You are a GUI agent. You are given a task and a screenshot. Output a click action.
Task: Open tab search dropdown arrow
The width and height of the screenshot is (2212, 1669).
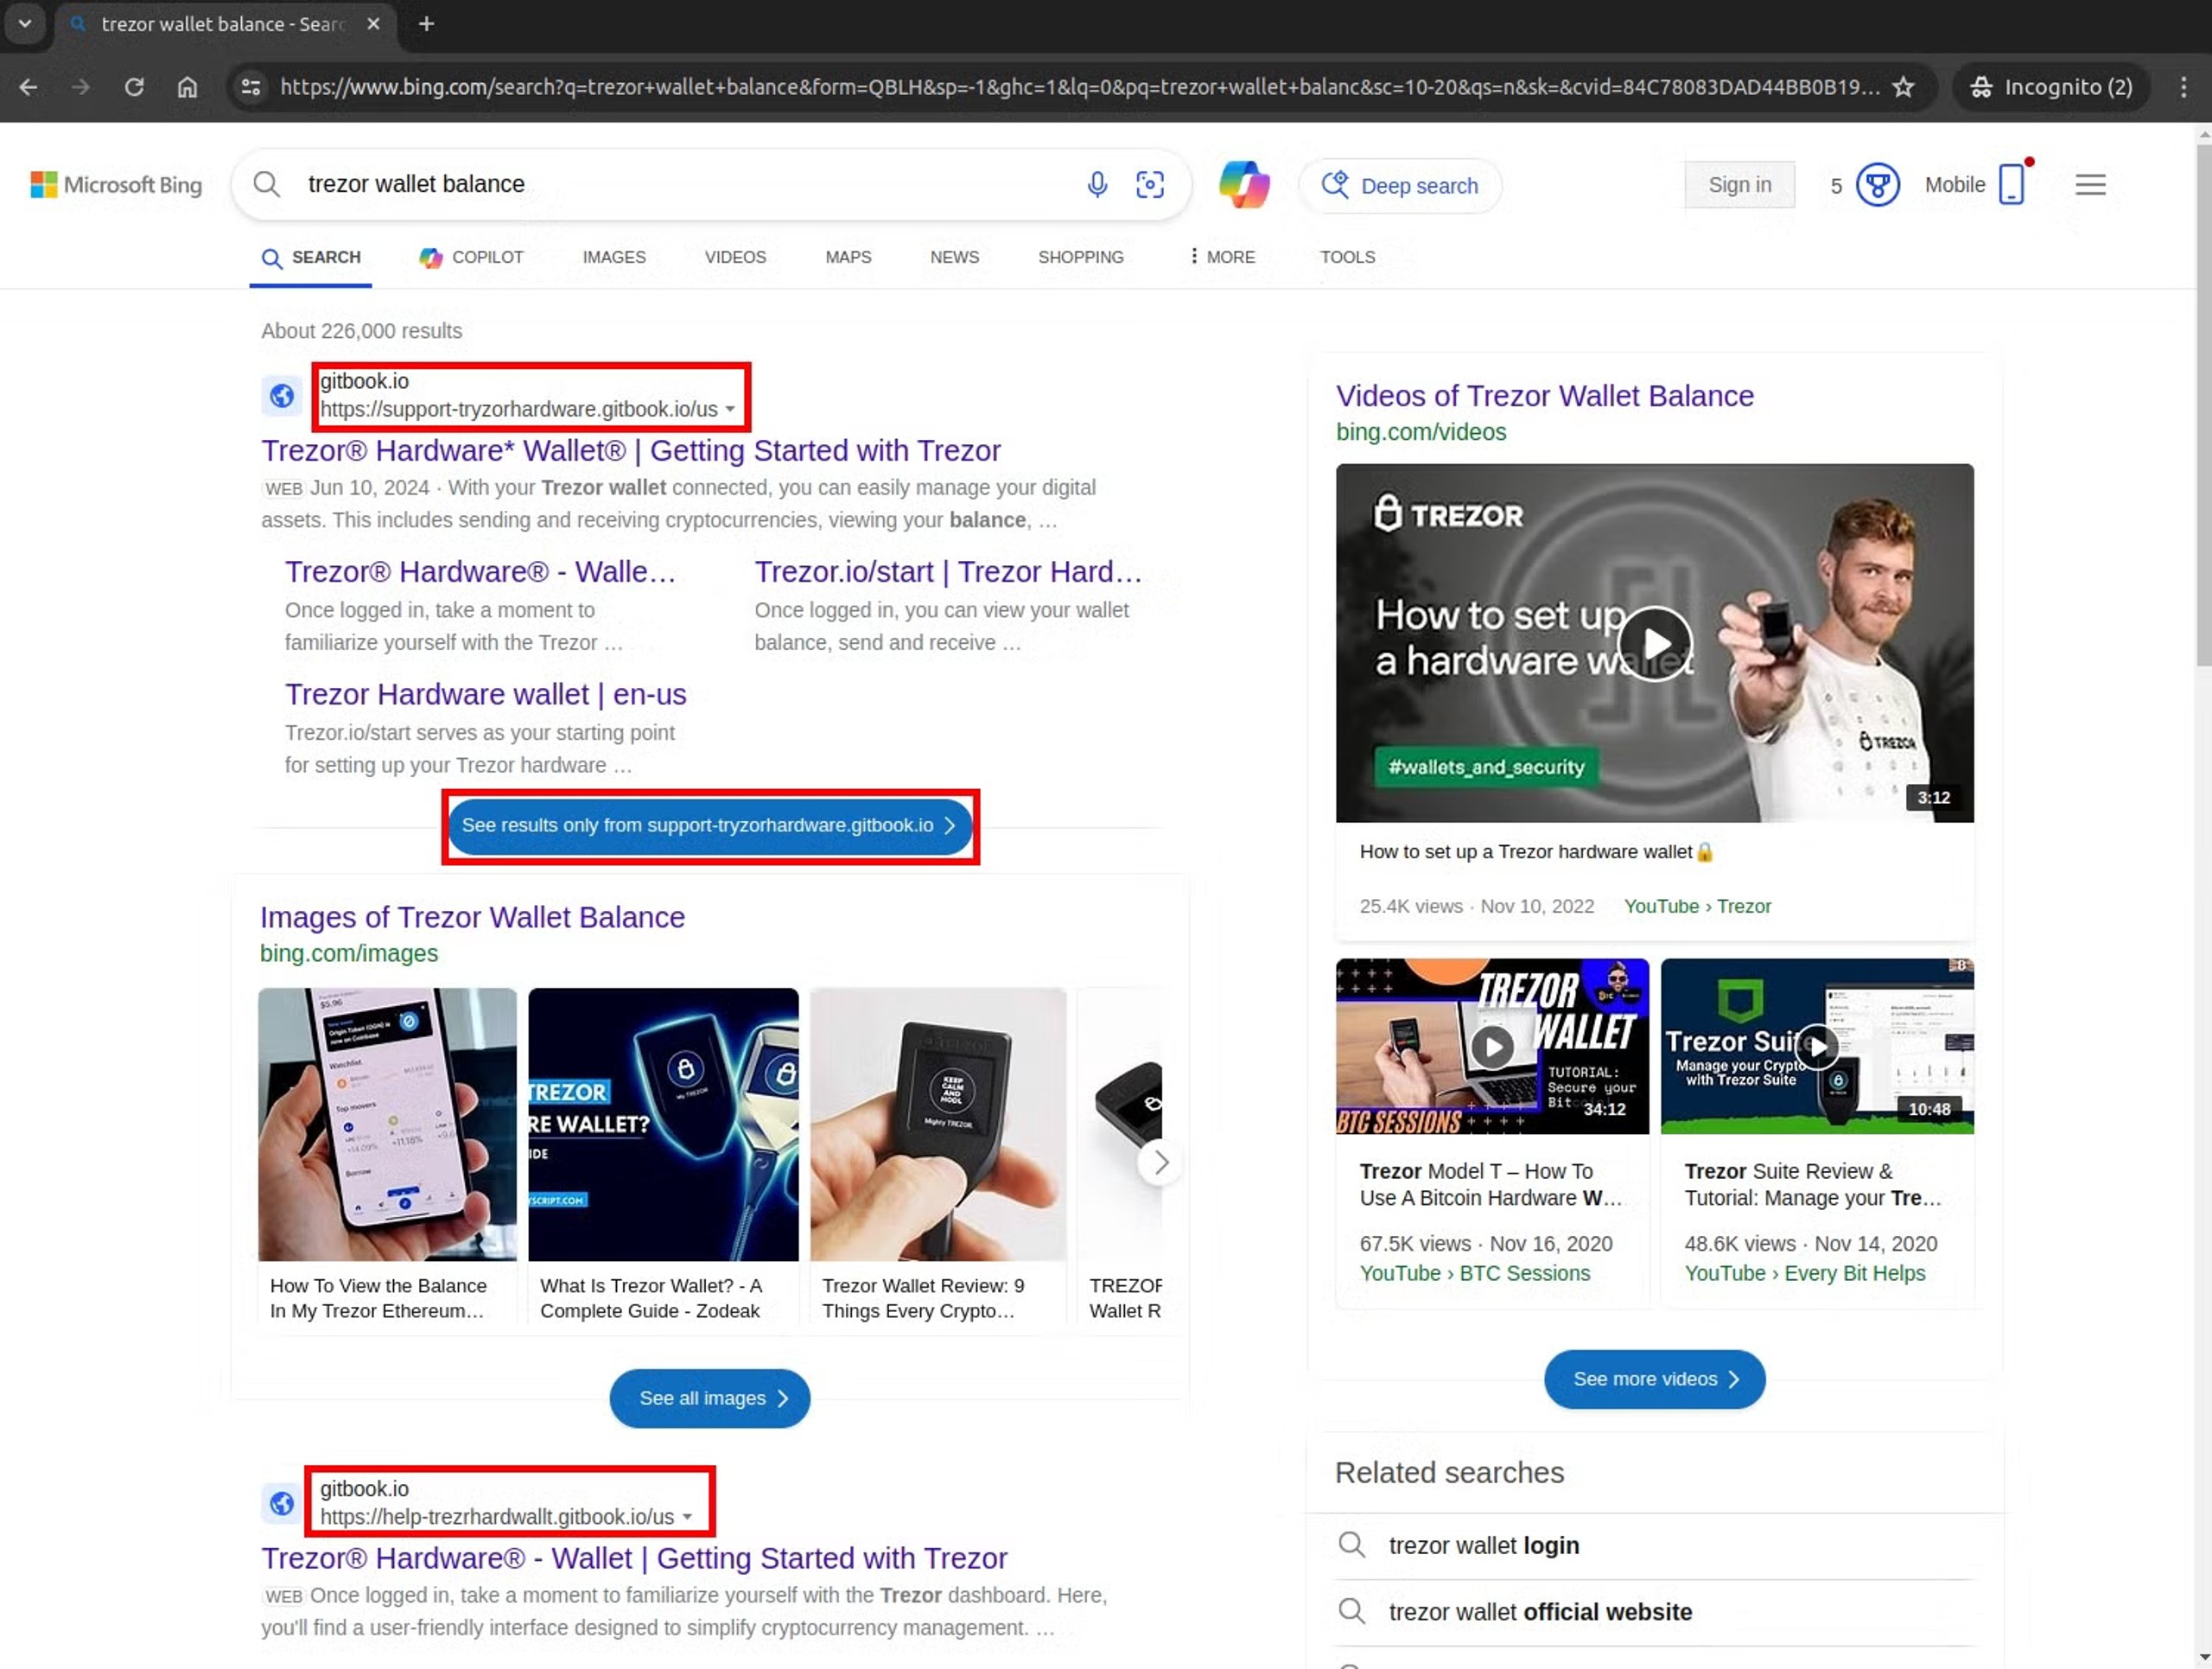[x=25, y=24]
